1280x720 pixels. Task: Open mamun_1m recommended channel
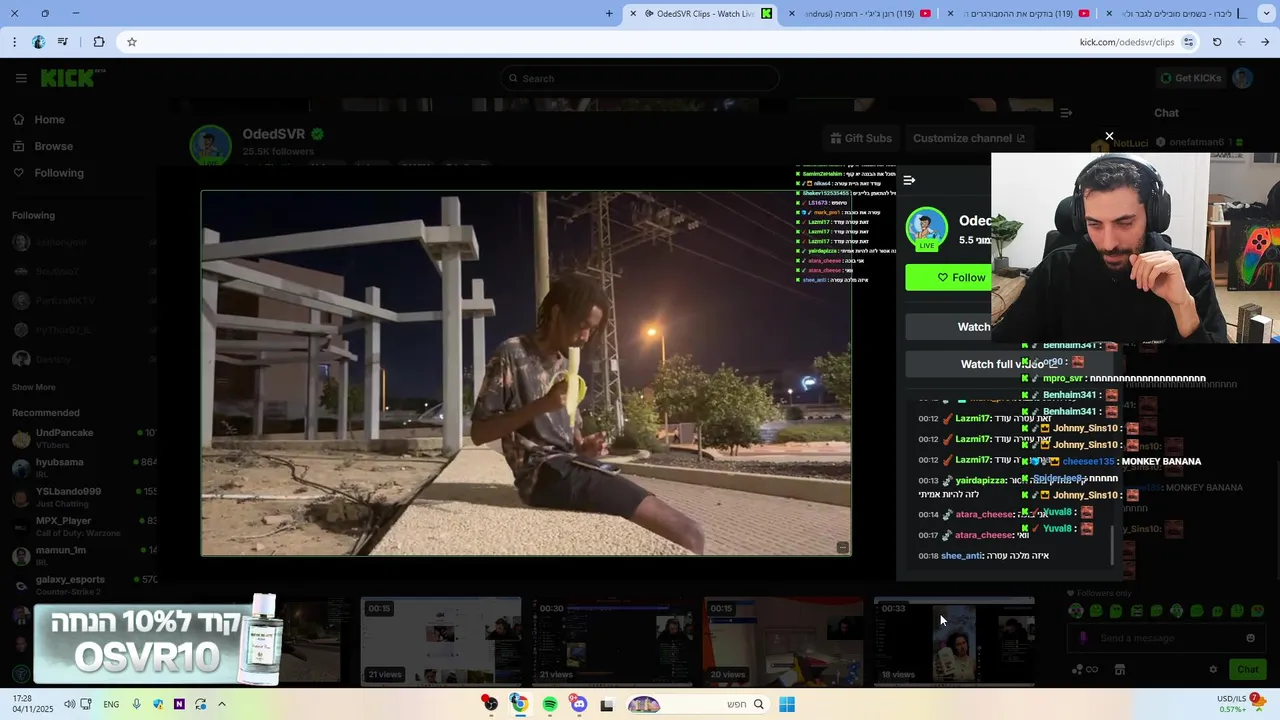coord(84,555)
